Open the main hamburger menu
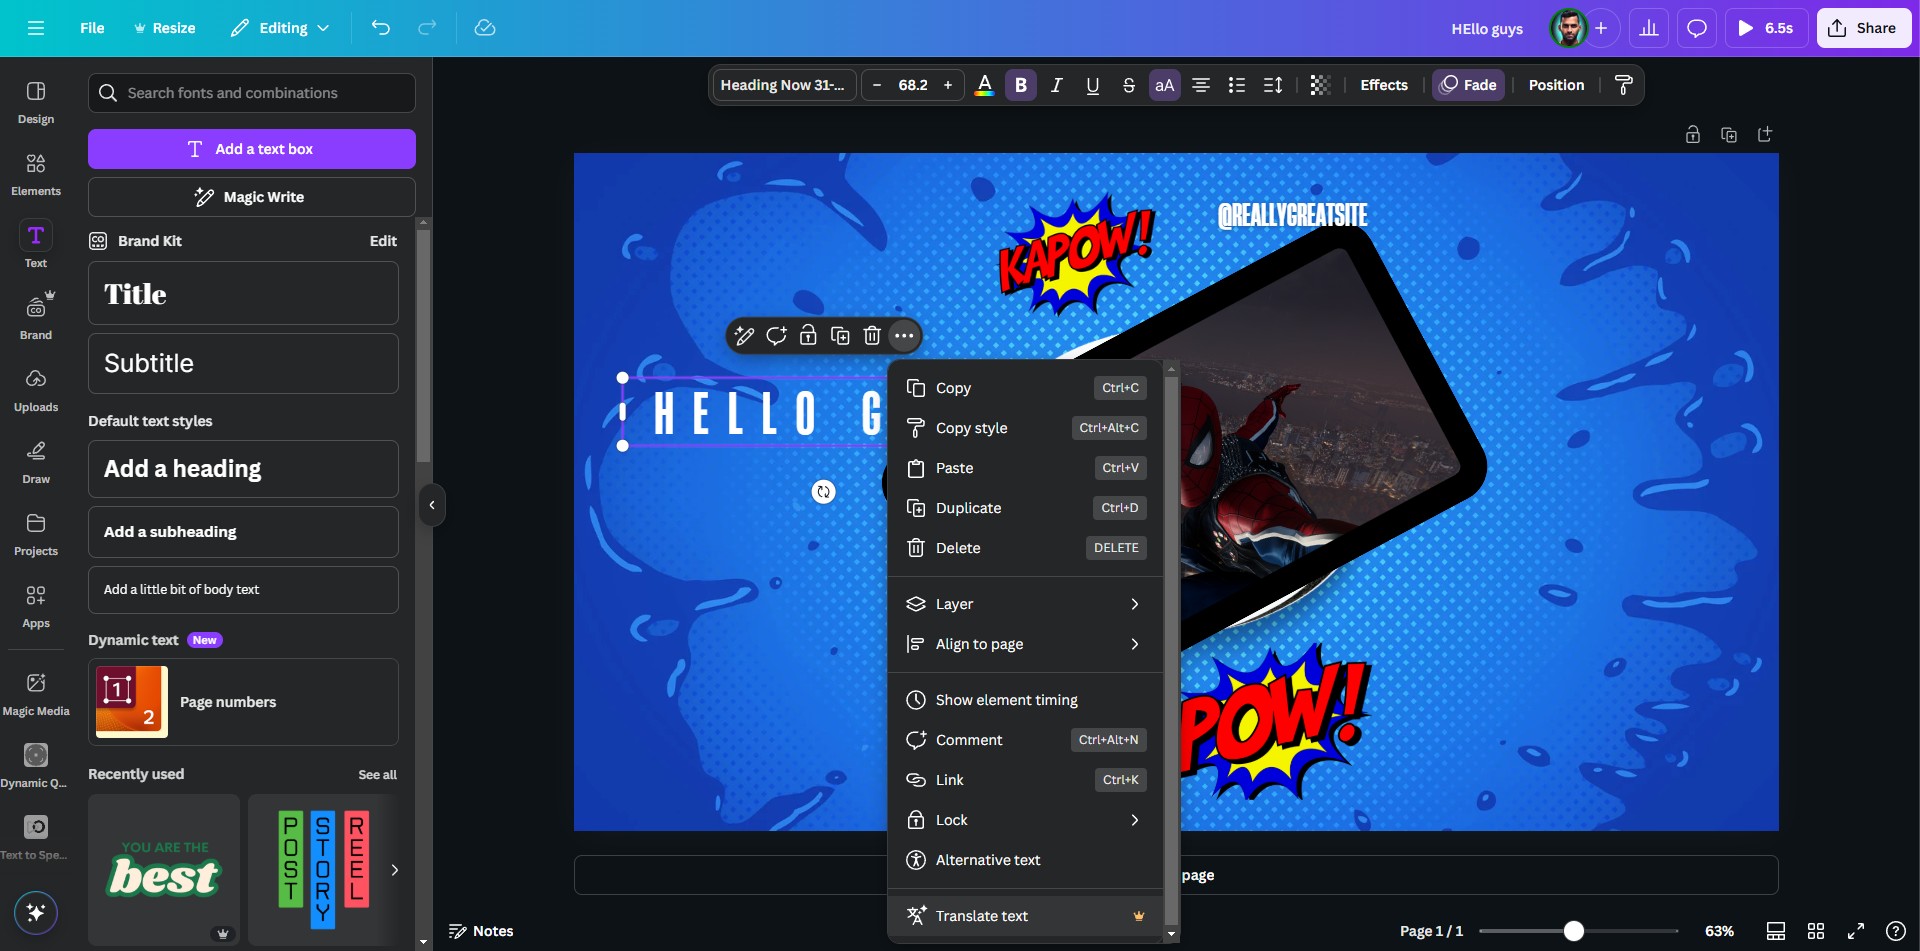This screenshot has width=1920, height=951. [36, 28]
